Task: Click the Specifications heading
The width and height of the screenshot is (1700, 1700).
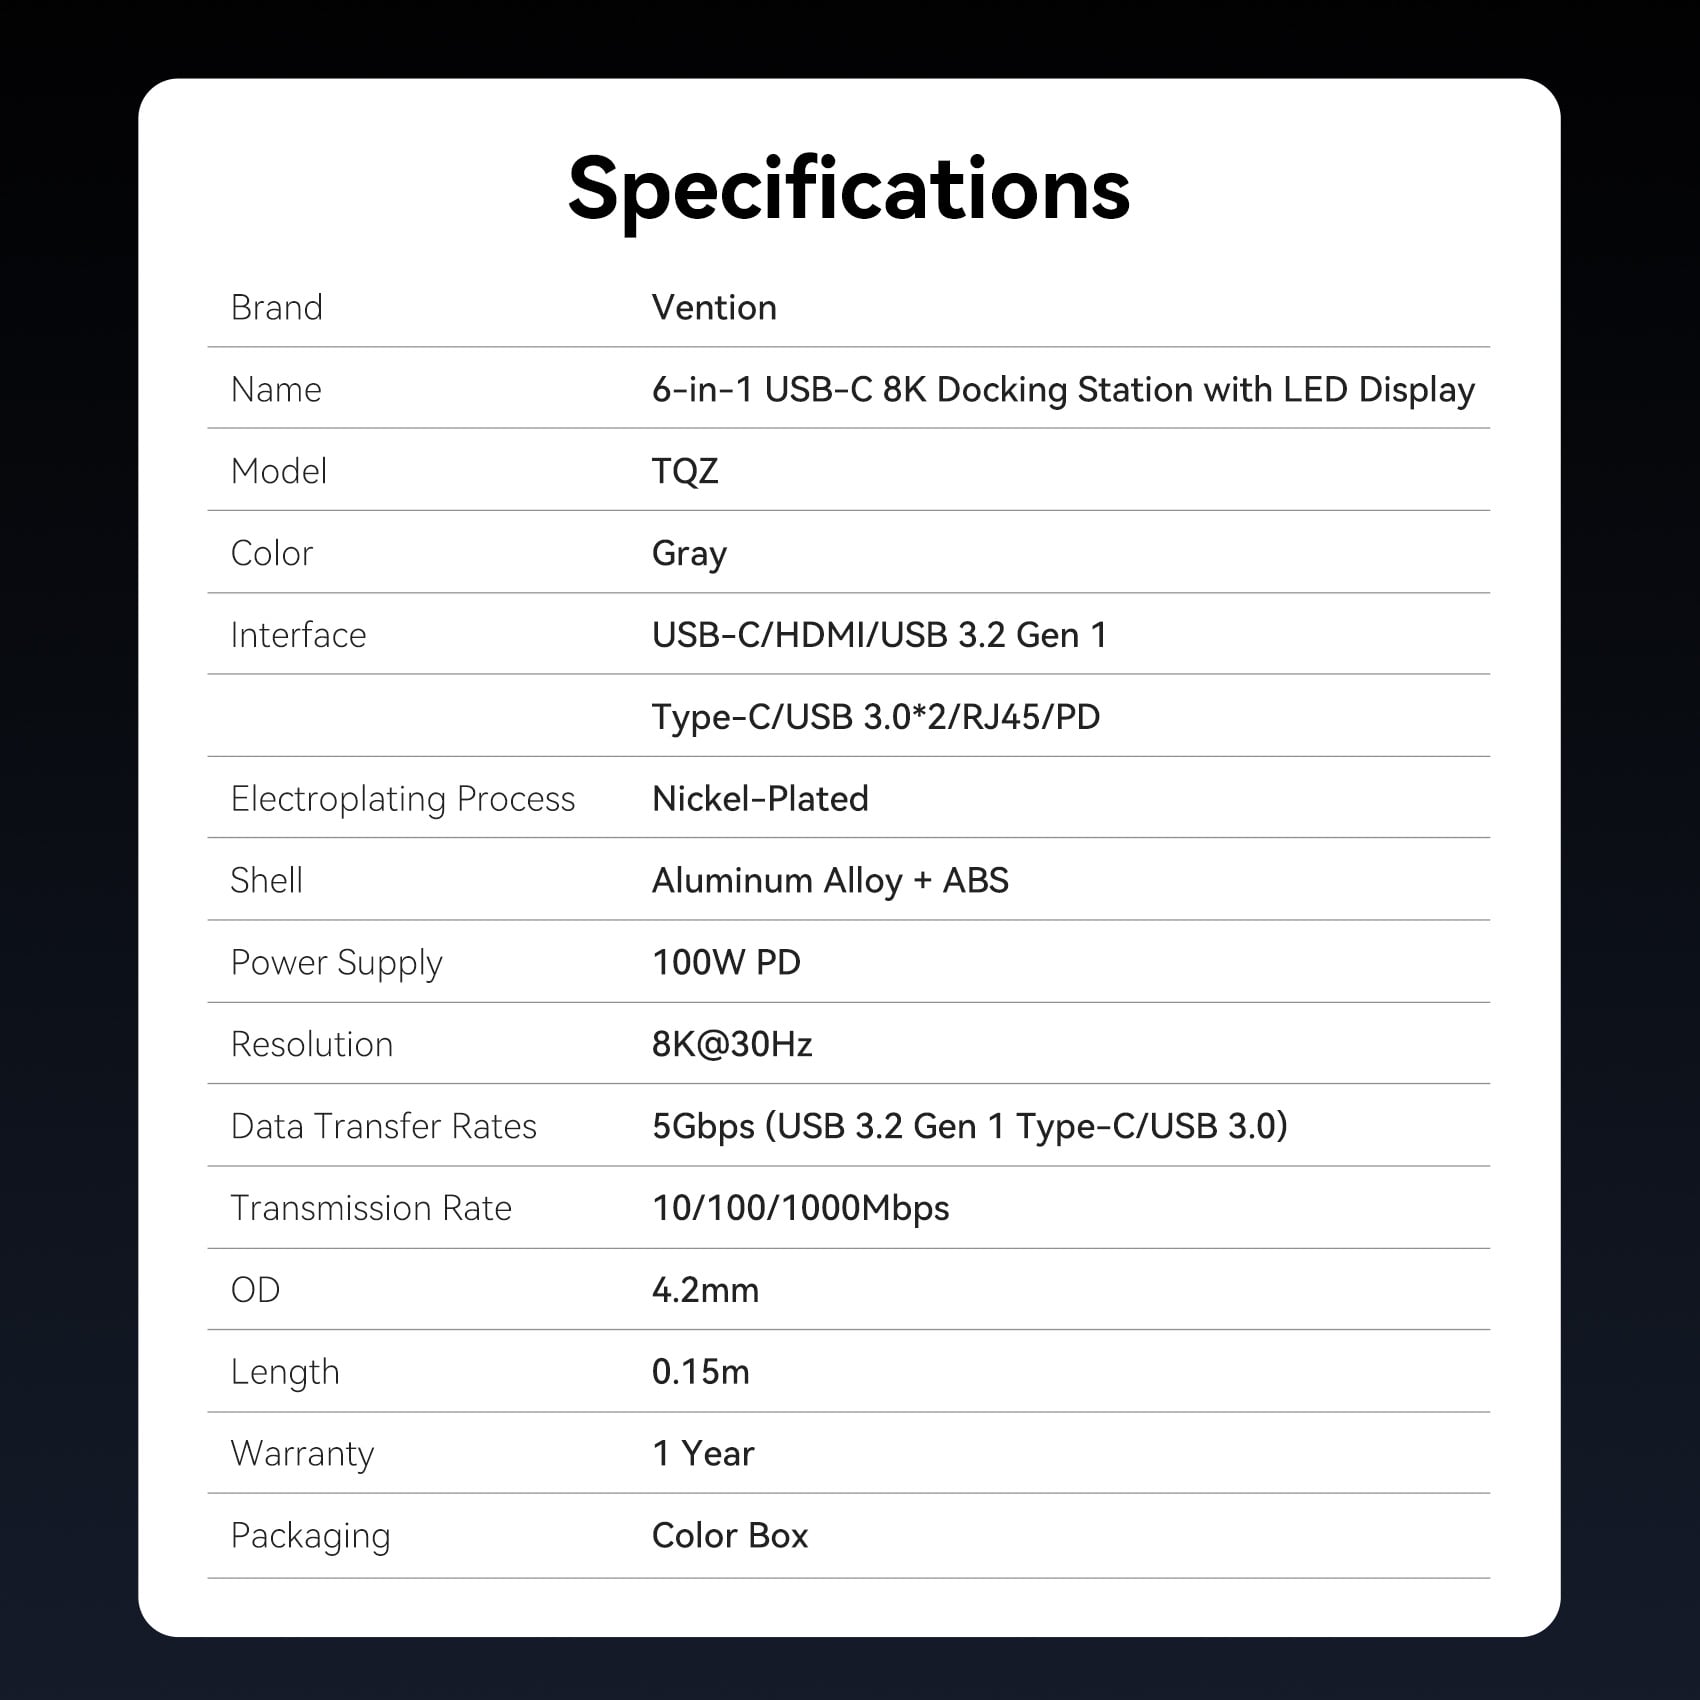Action: (x=848, y=190)
